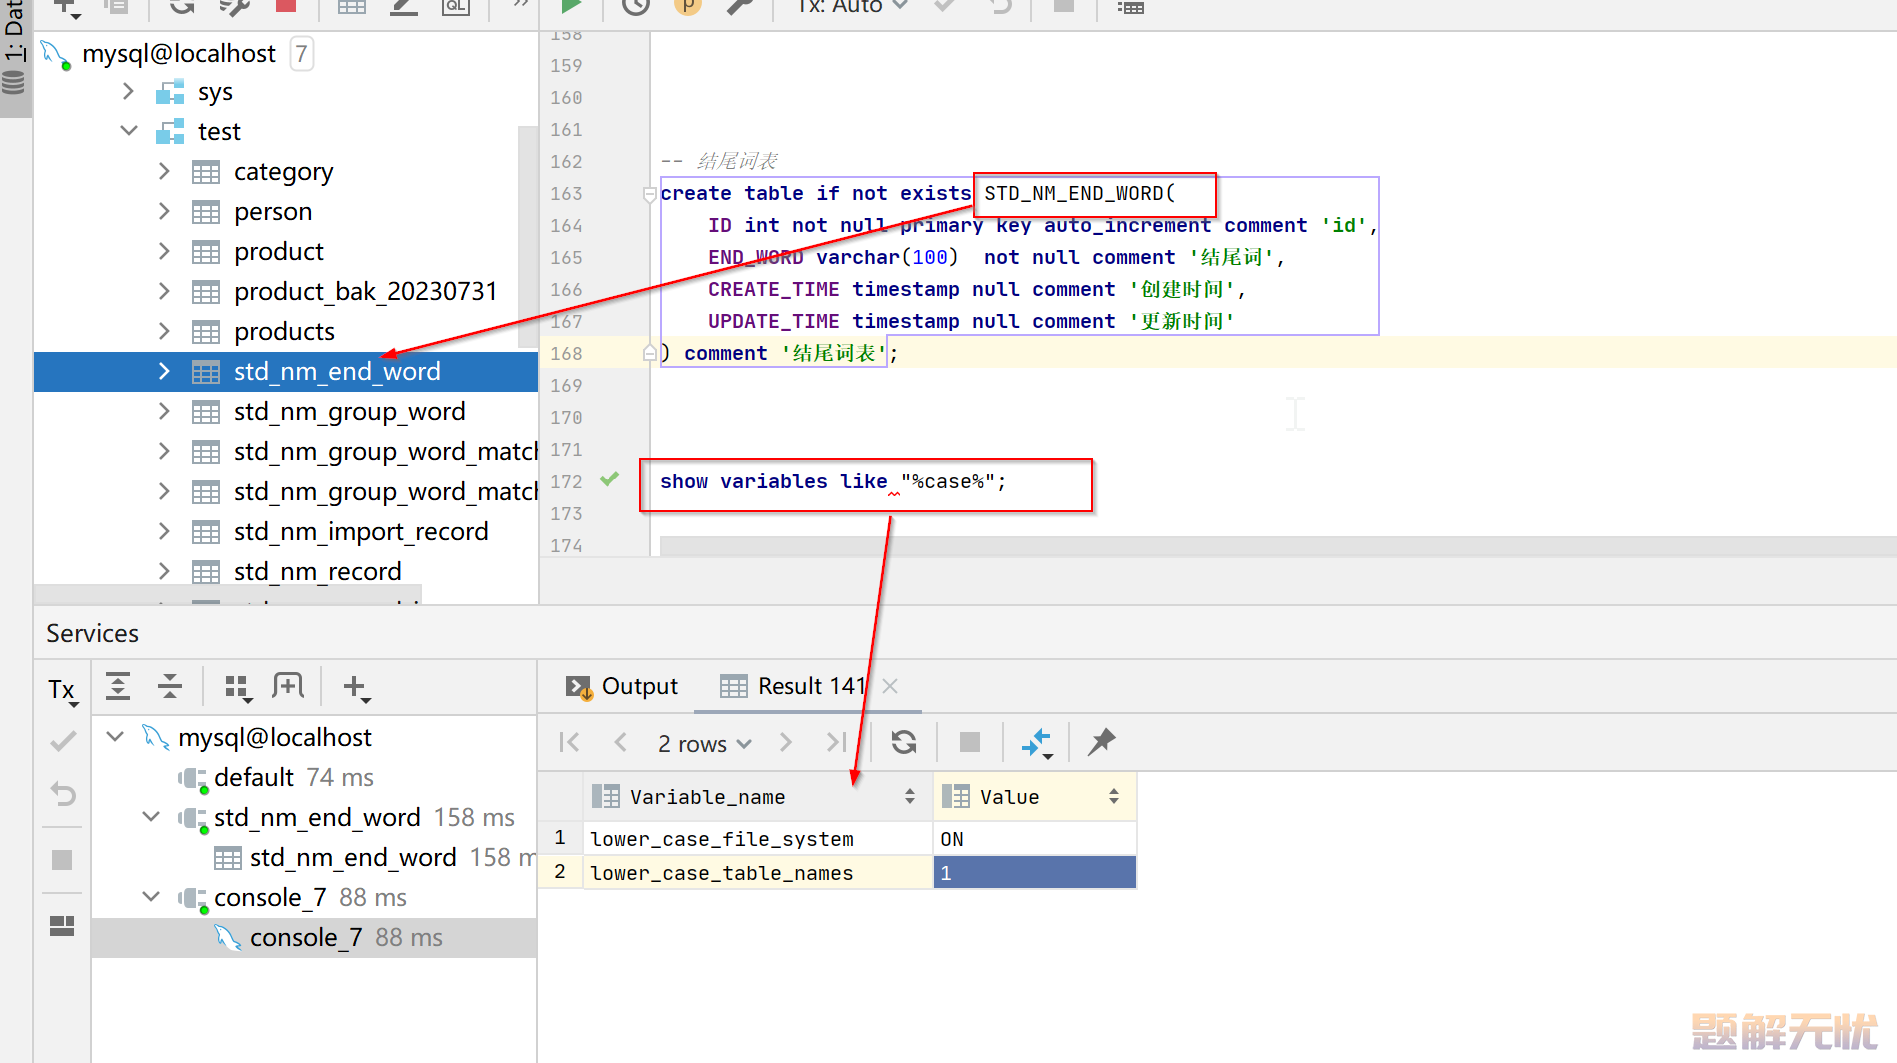Select the products table in database tree
The width and height of the screenshot is (1897, 1063).
[284, 331]
